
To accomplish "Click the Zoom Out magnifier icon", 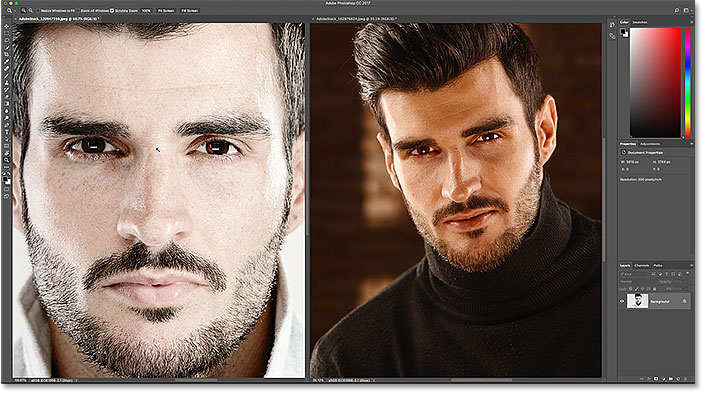I will click(31, 10).
